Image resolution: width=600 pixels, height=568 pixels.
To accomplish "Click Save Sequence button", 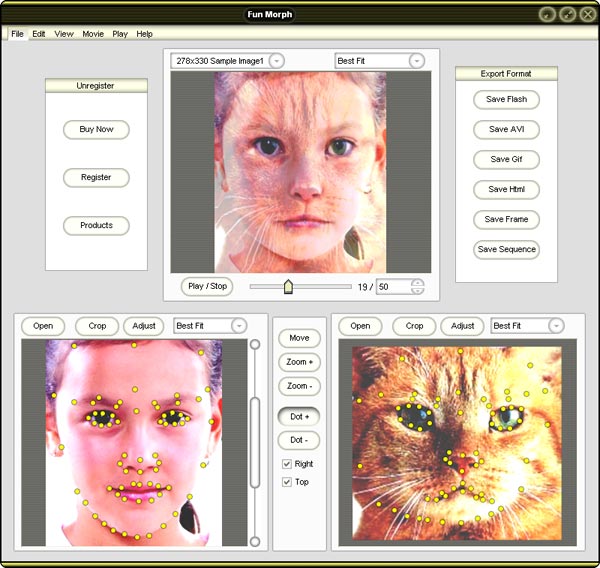I will pyautogui.click(x=506, y=249).
